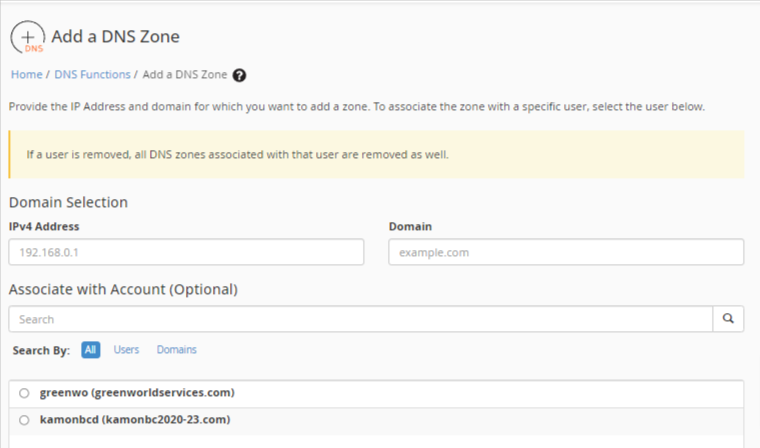
Task: Click the kamonbcd (kamonbc2020-23.com) label text
Action: (x=133, y=420)
